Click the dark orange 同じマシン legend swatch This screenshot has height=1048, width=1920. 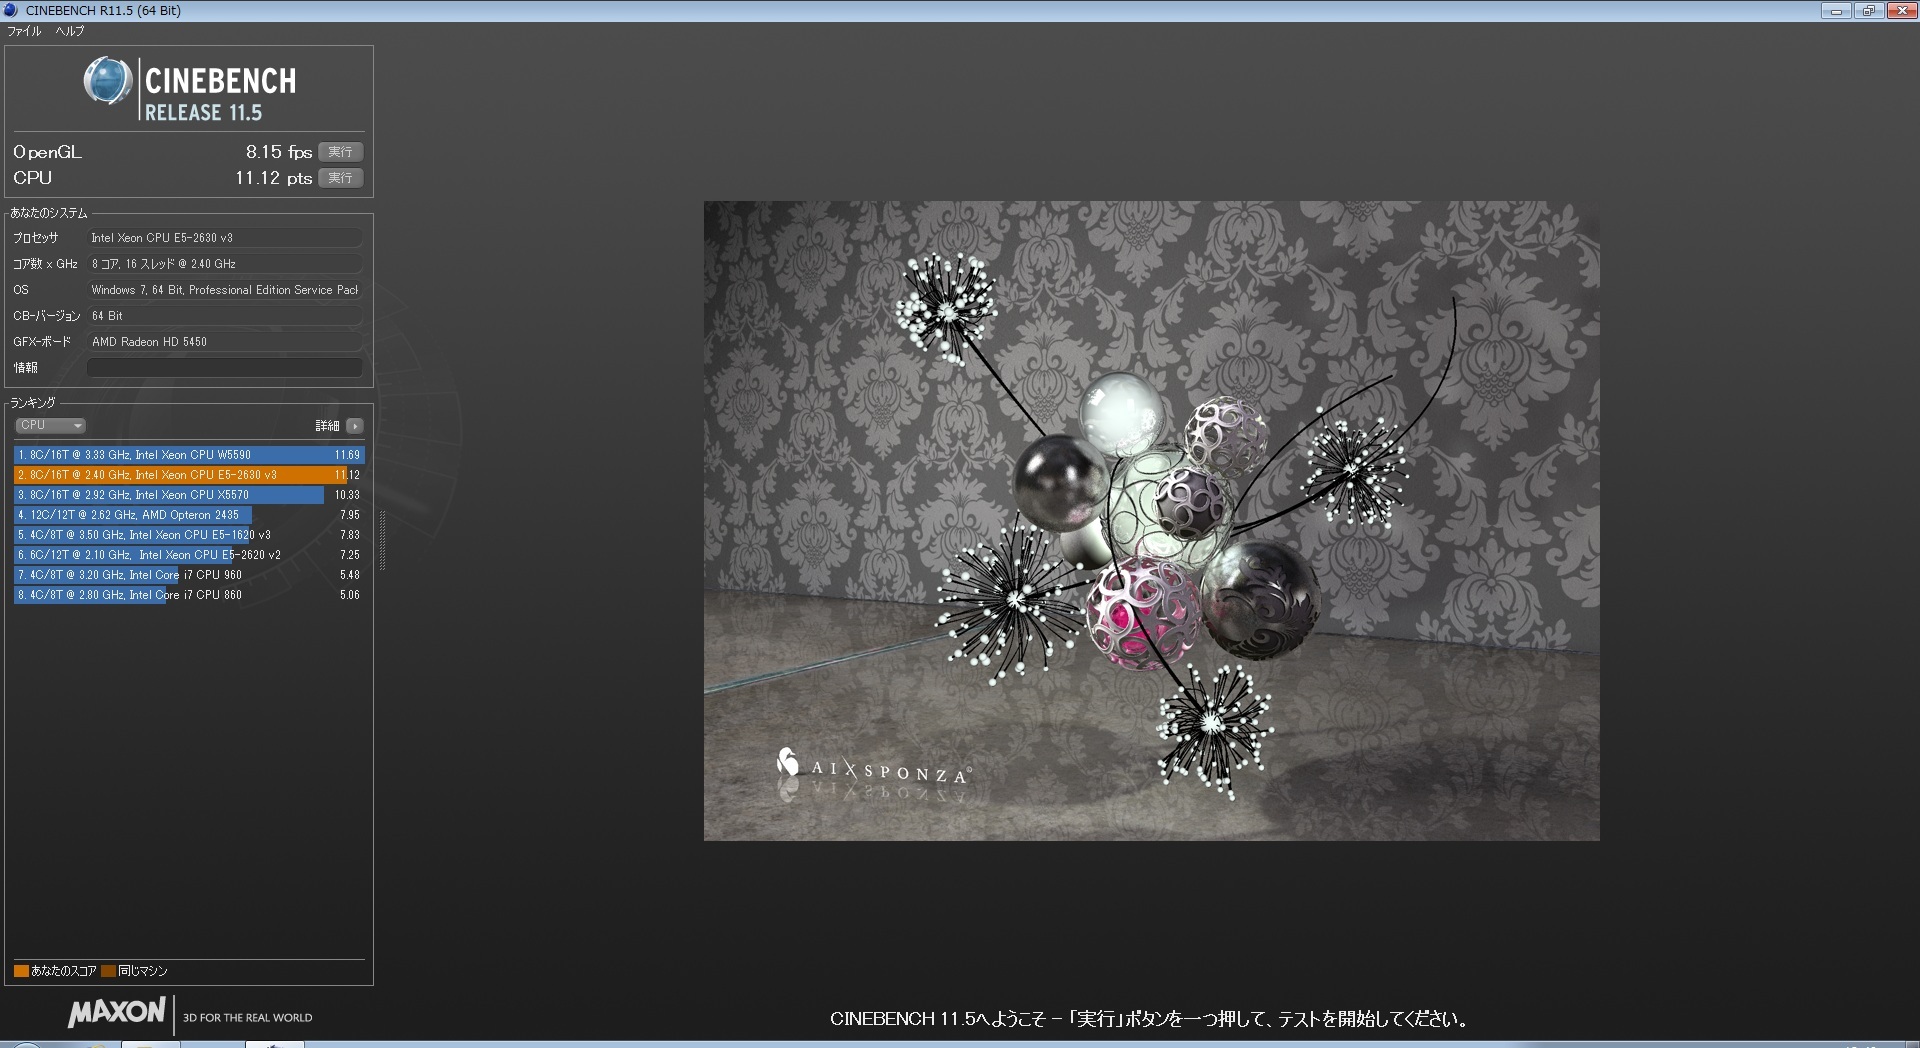pyautogui.click(x=108, y=971)
